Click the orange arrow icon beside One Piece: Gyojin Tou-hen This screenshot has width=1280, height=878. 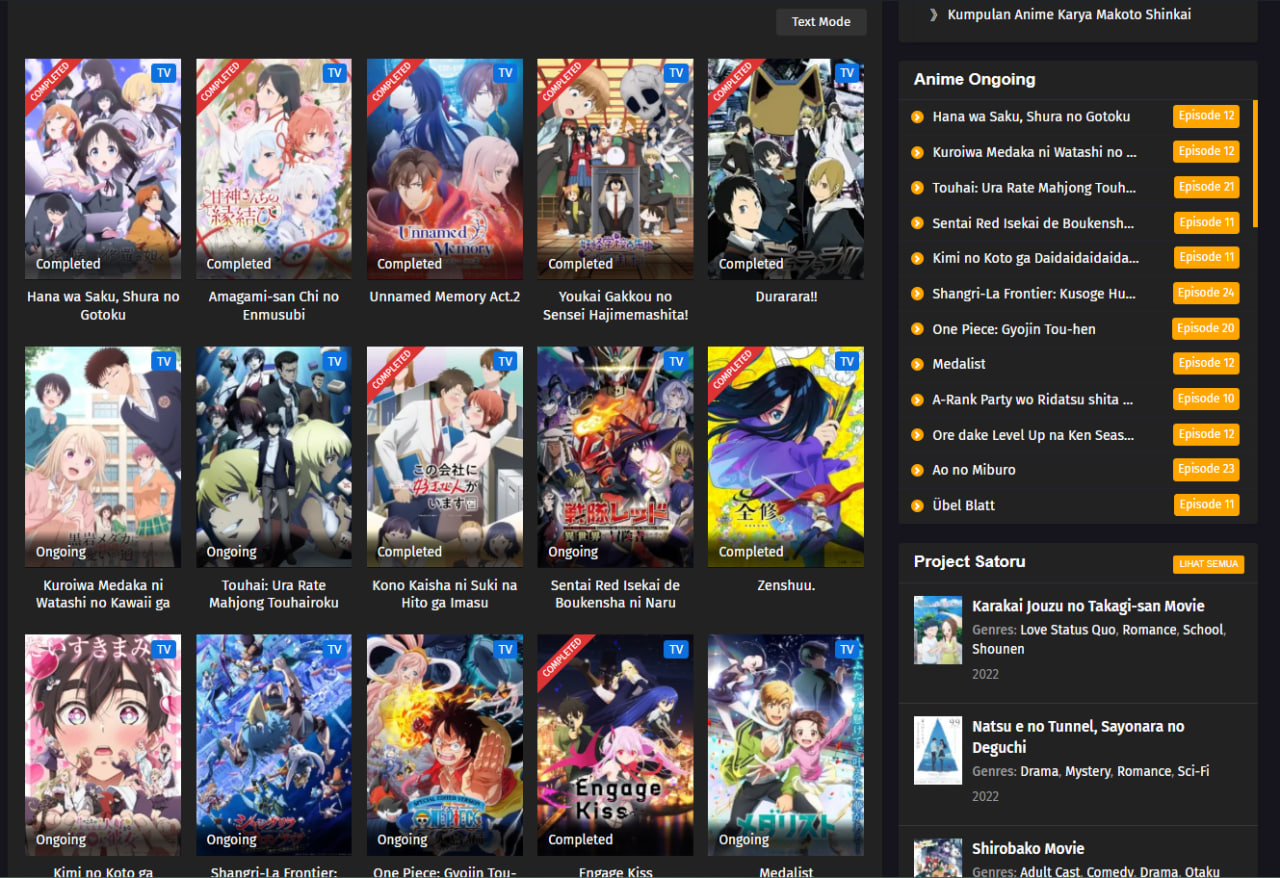[x=917, y=329]
